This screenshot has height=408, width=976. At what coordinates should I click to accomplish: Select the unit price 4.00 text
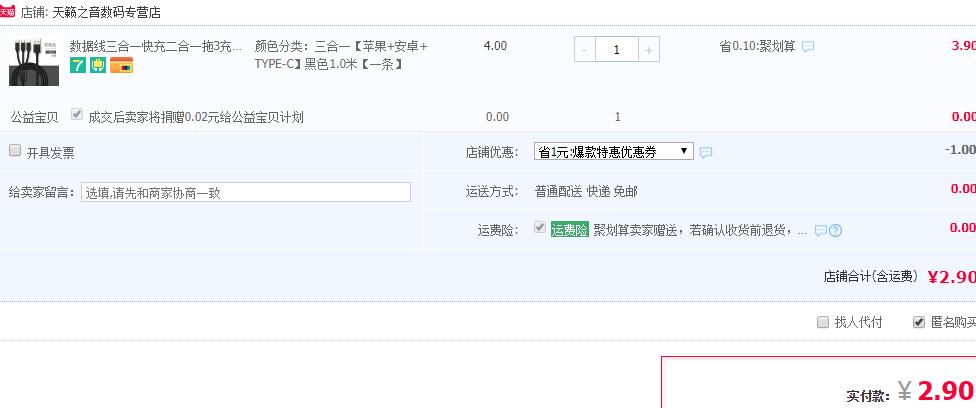pos(495,46)
